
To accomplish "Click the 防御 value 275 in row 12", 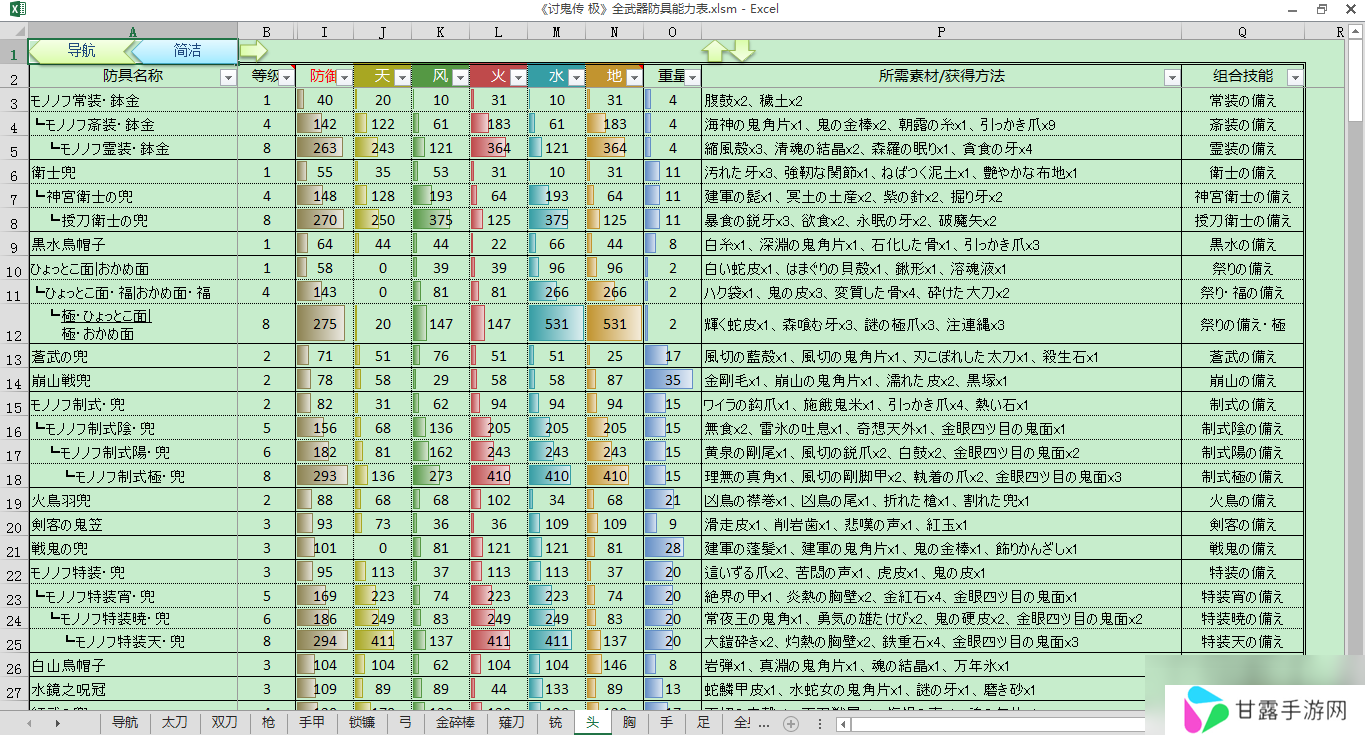I will point(325,325).
